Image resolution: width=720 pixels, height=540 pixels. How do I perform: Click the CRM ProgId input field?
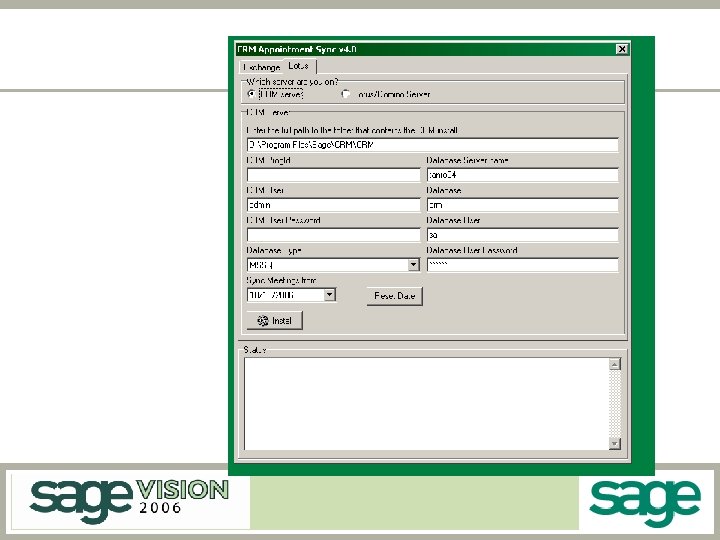tap(333, 175)
